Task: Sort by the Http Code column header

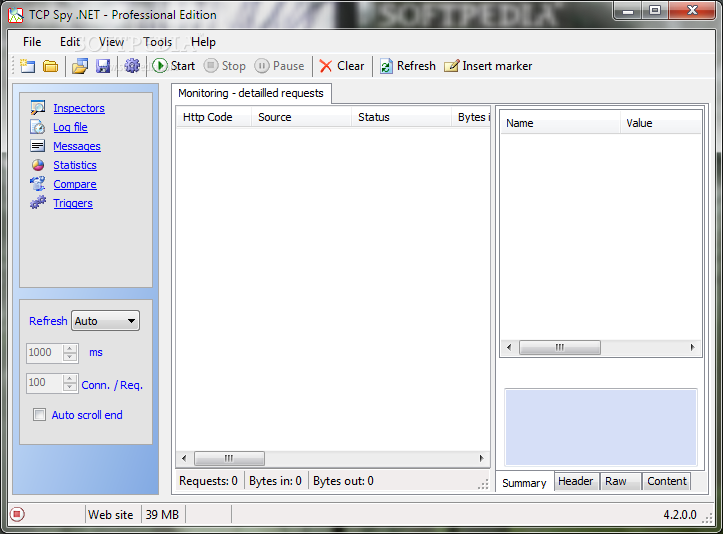Action: click(x=214, y=117)
